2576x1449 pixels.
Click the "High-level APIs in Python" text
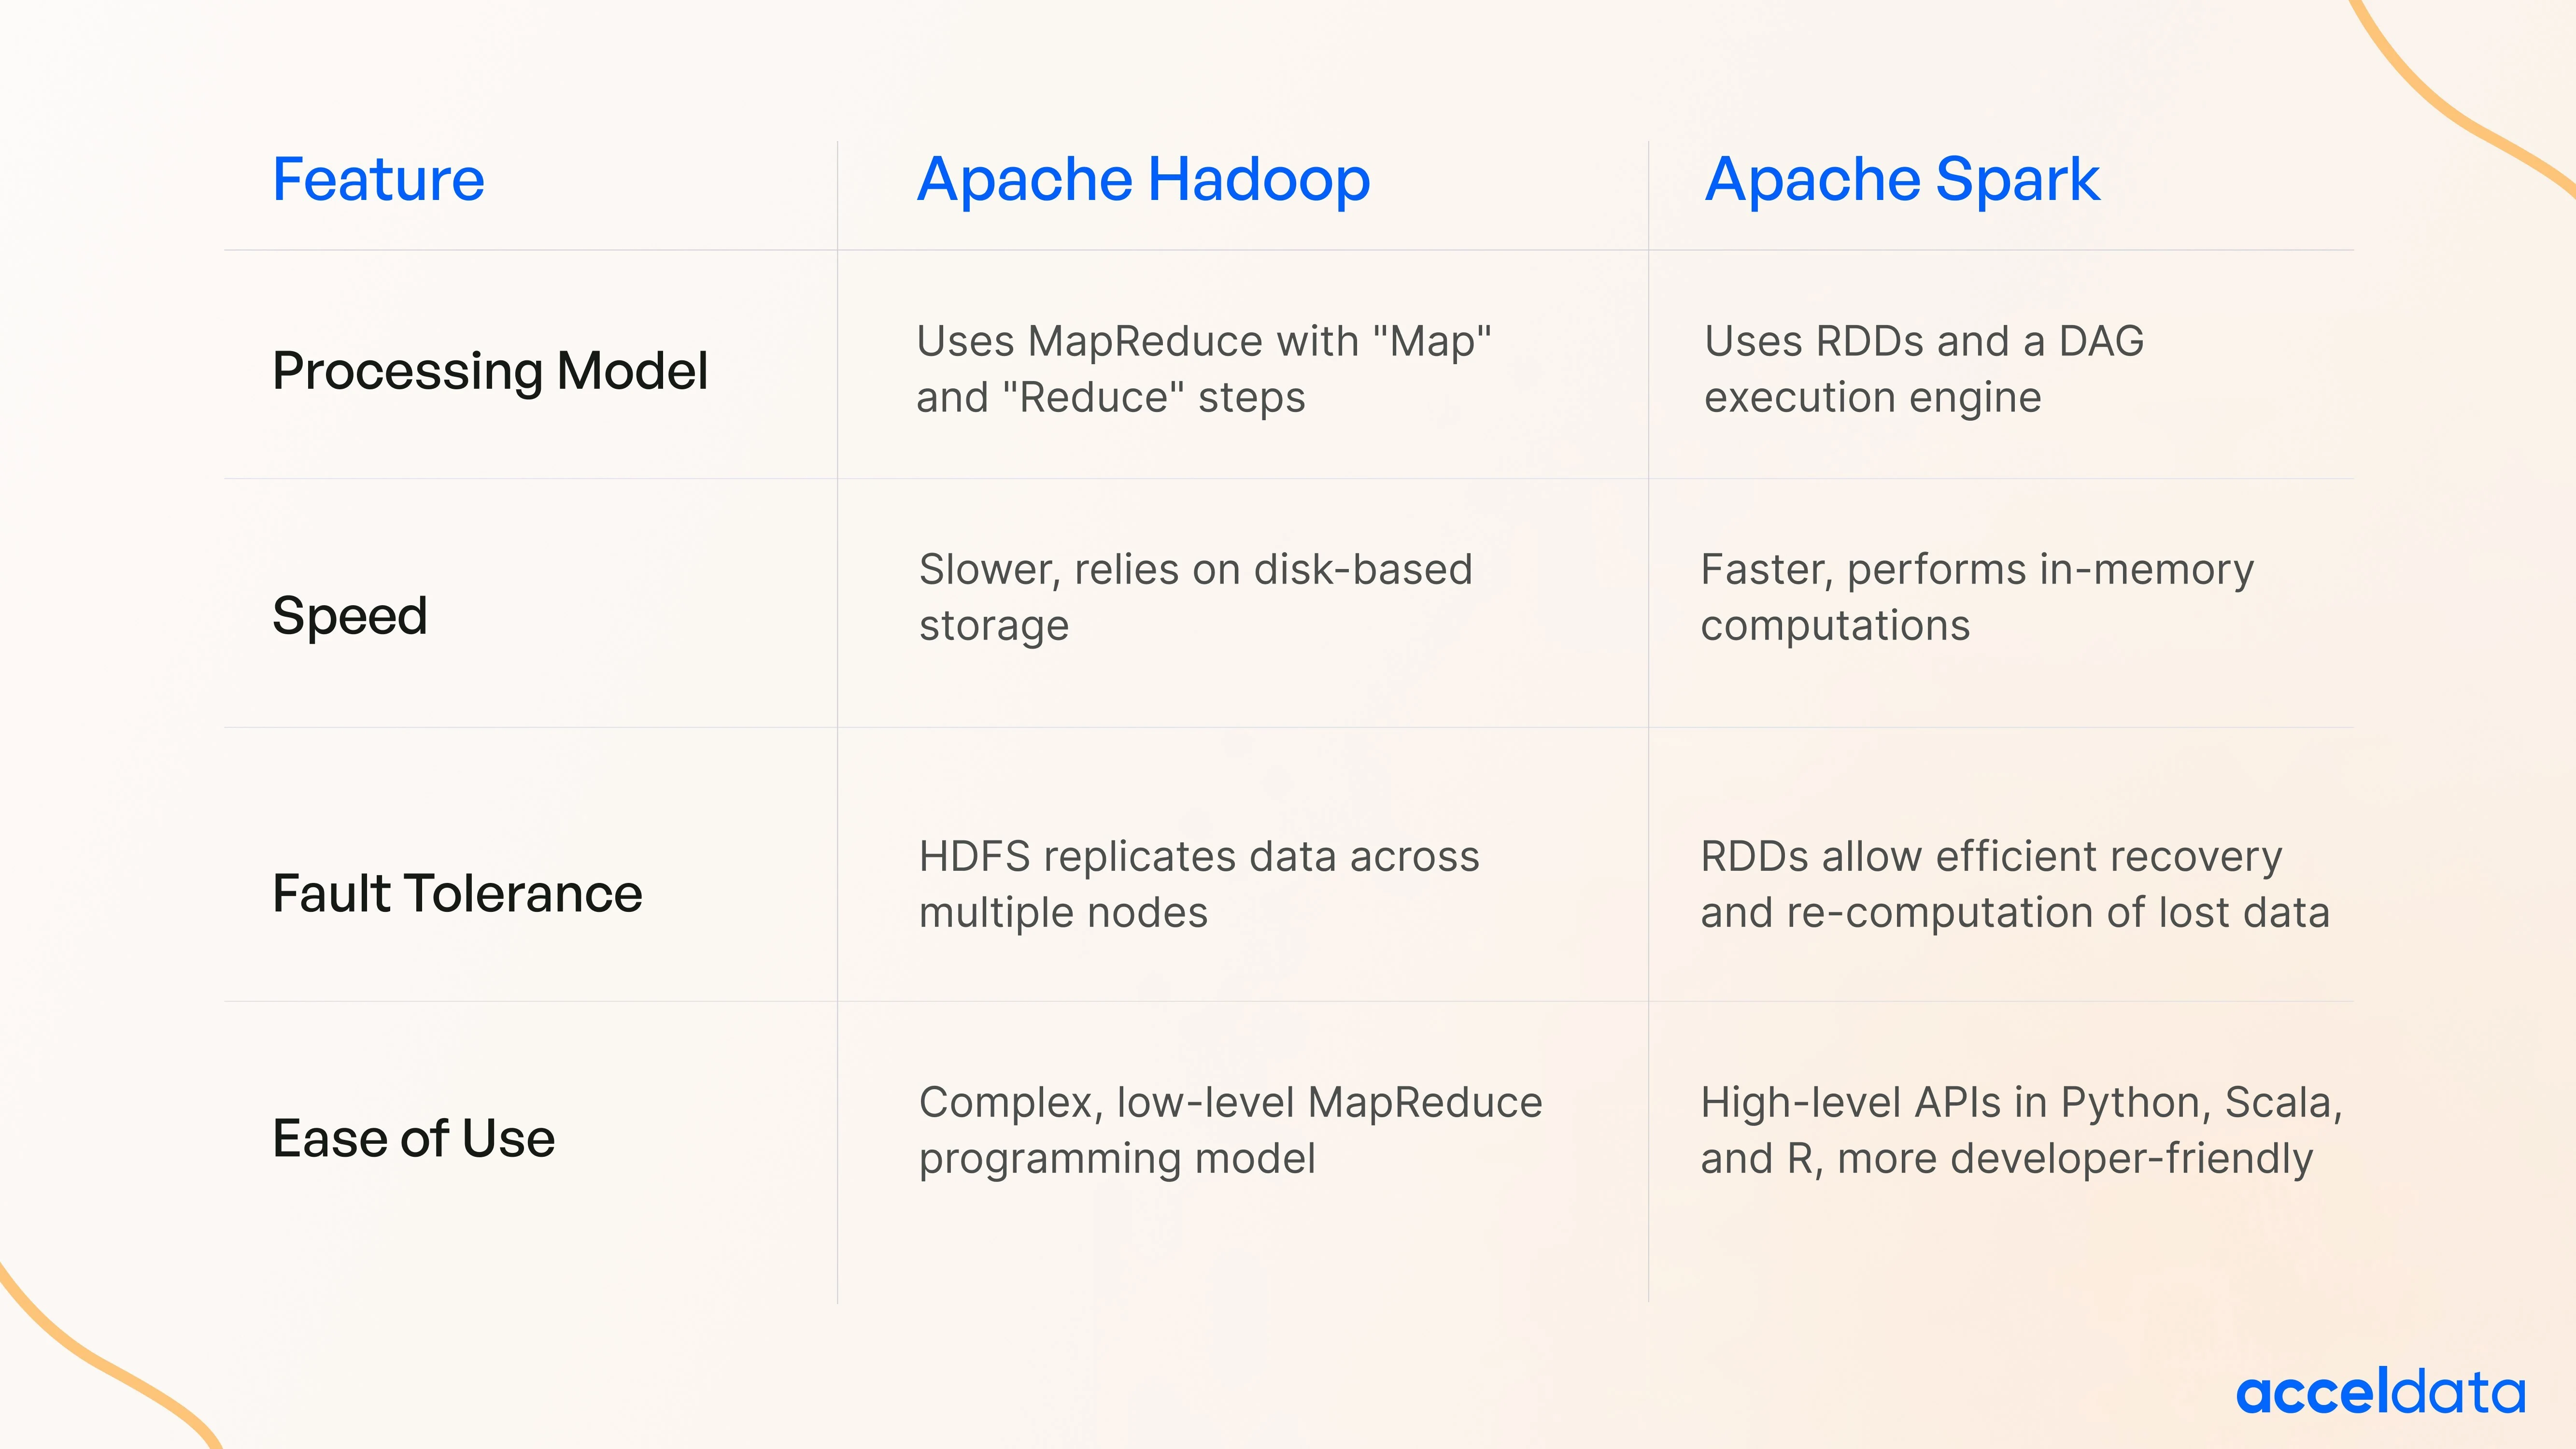click(2021, 1103)
